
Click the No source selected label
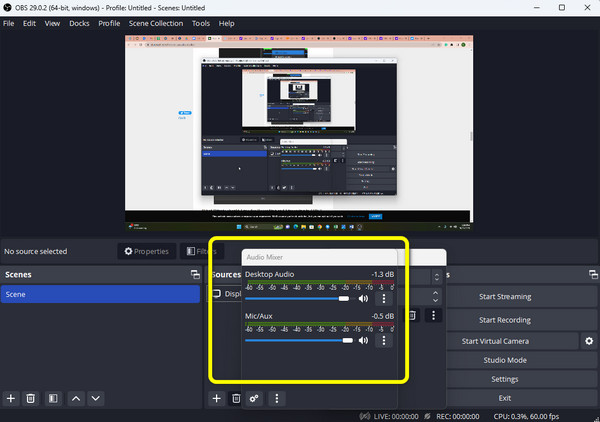pos(36,251)
